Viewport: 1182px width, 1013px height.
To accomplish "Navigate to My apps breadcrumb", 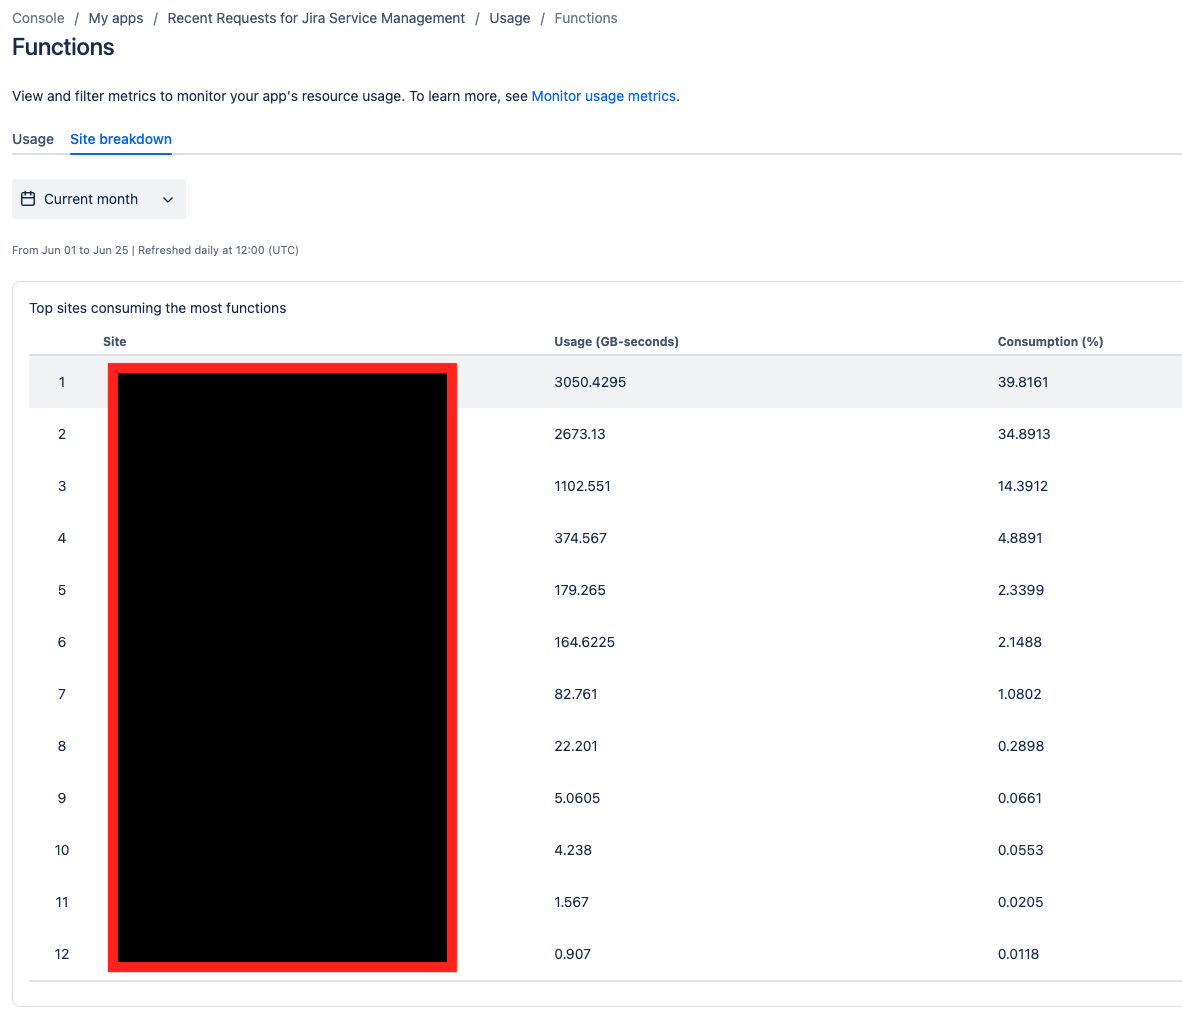I will click(x=116, y=18).
